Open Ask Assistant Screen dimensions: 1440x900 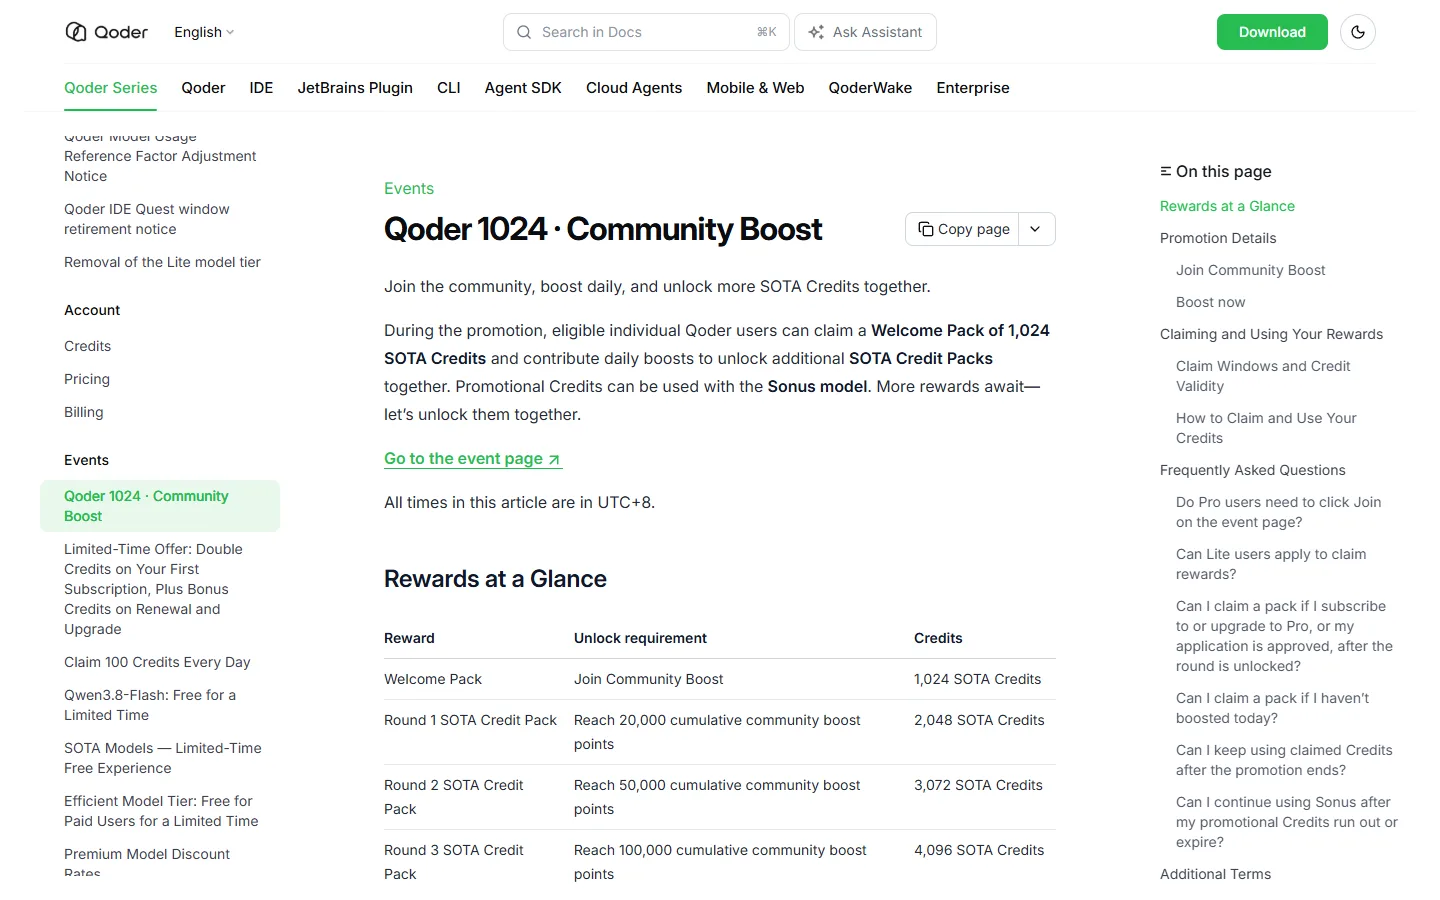[865, 32]
